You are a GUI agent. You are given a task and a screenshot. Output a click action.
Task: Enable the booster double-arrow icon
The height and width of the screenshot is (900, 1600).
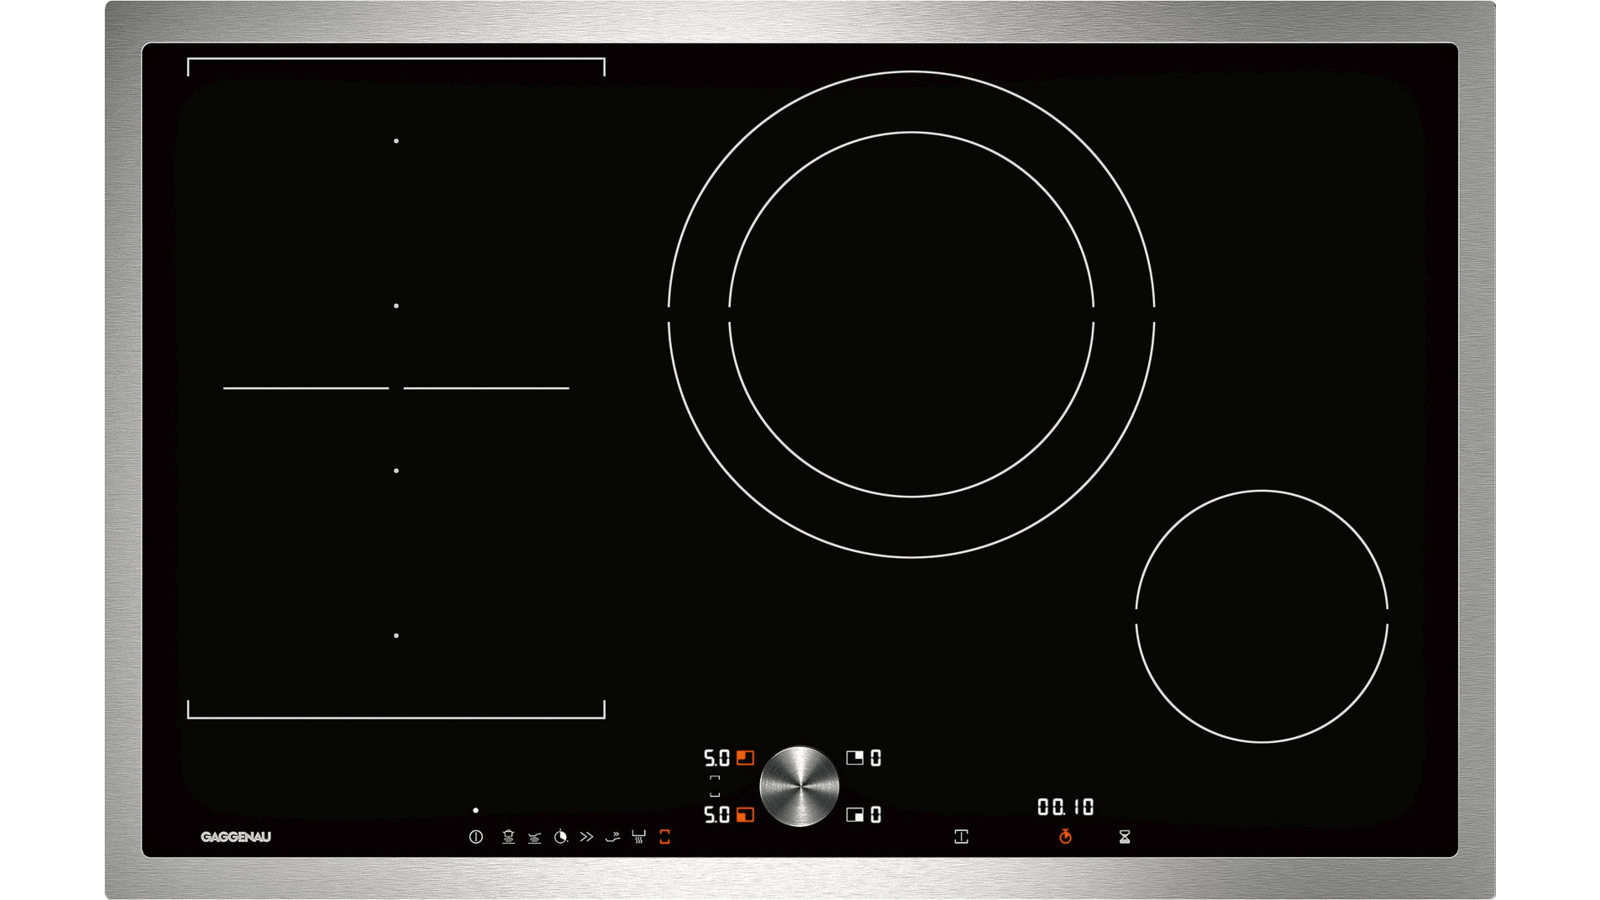click(587, 836)
